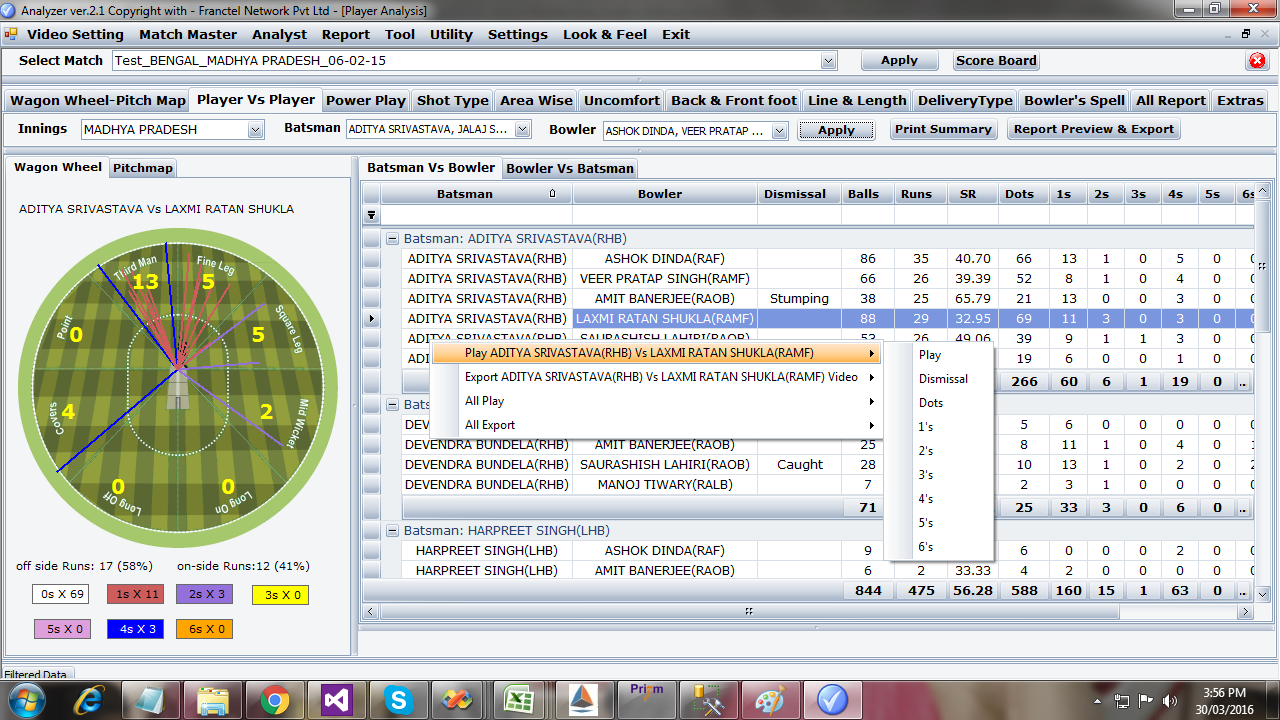Viewport: 1280px width, 720px height.
Task: Open Windows Explorer folder icon in taskbar
Action: pyautogui.click(x=214, y=700)
